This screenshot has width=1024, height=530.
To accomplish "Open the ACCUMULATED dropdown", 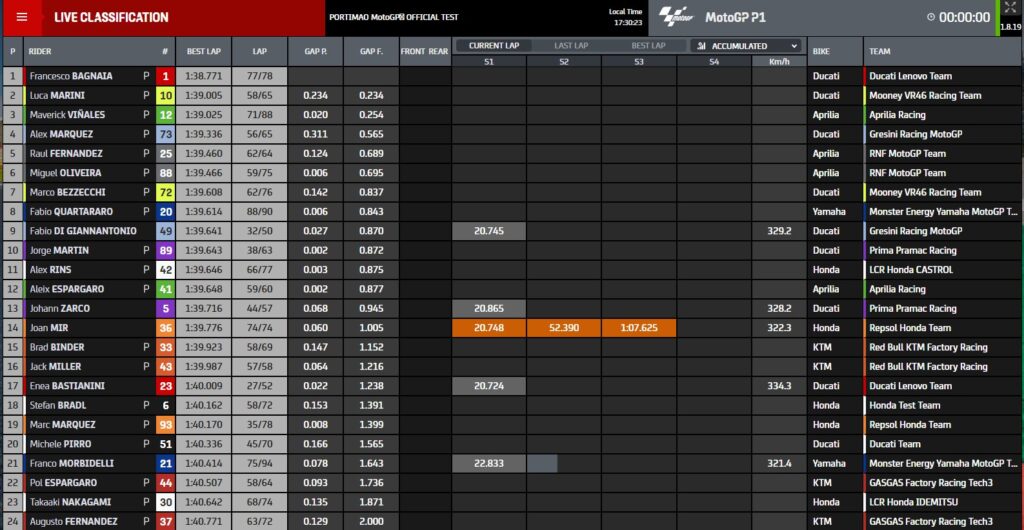I will (x=748, y=46).
